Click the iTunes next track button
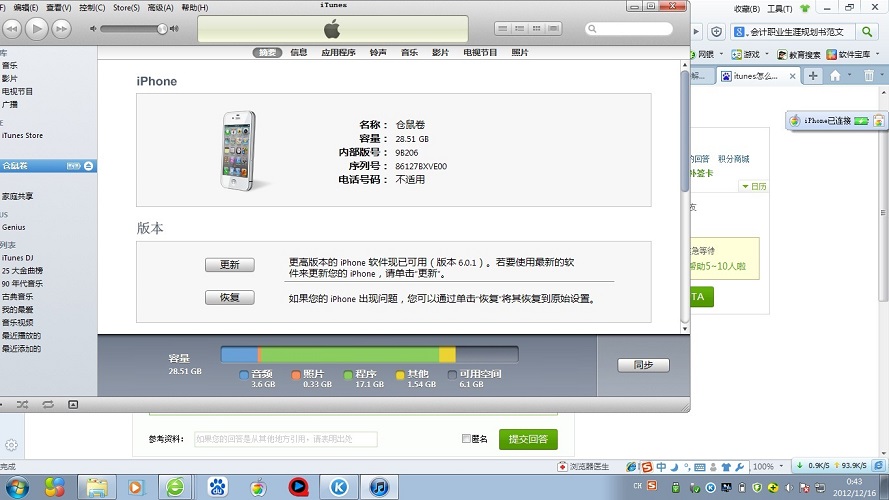This screenshot has width=889, height=500. pos(61,28)
